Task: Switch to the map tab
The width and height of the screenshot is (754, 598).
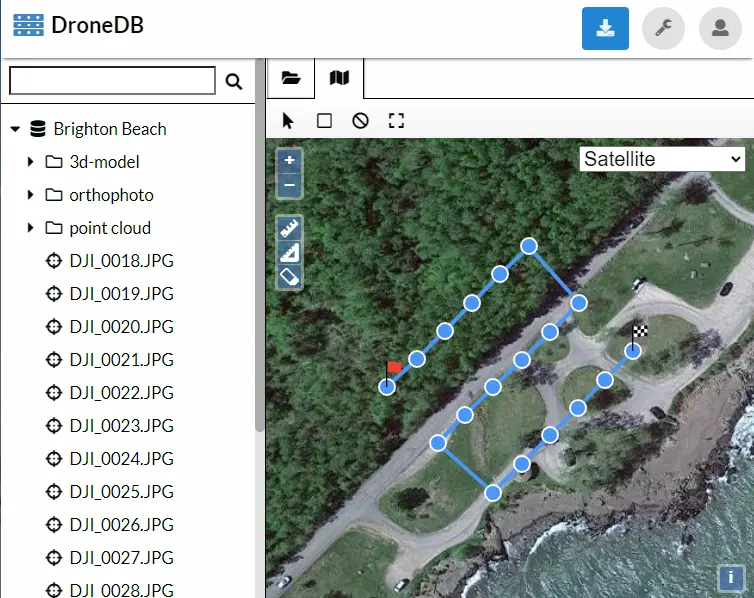Action: 339,78
